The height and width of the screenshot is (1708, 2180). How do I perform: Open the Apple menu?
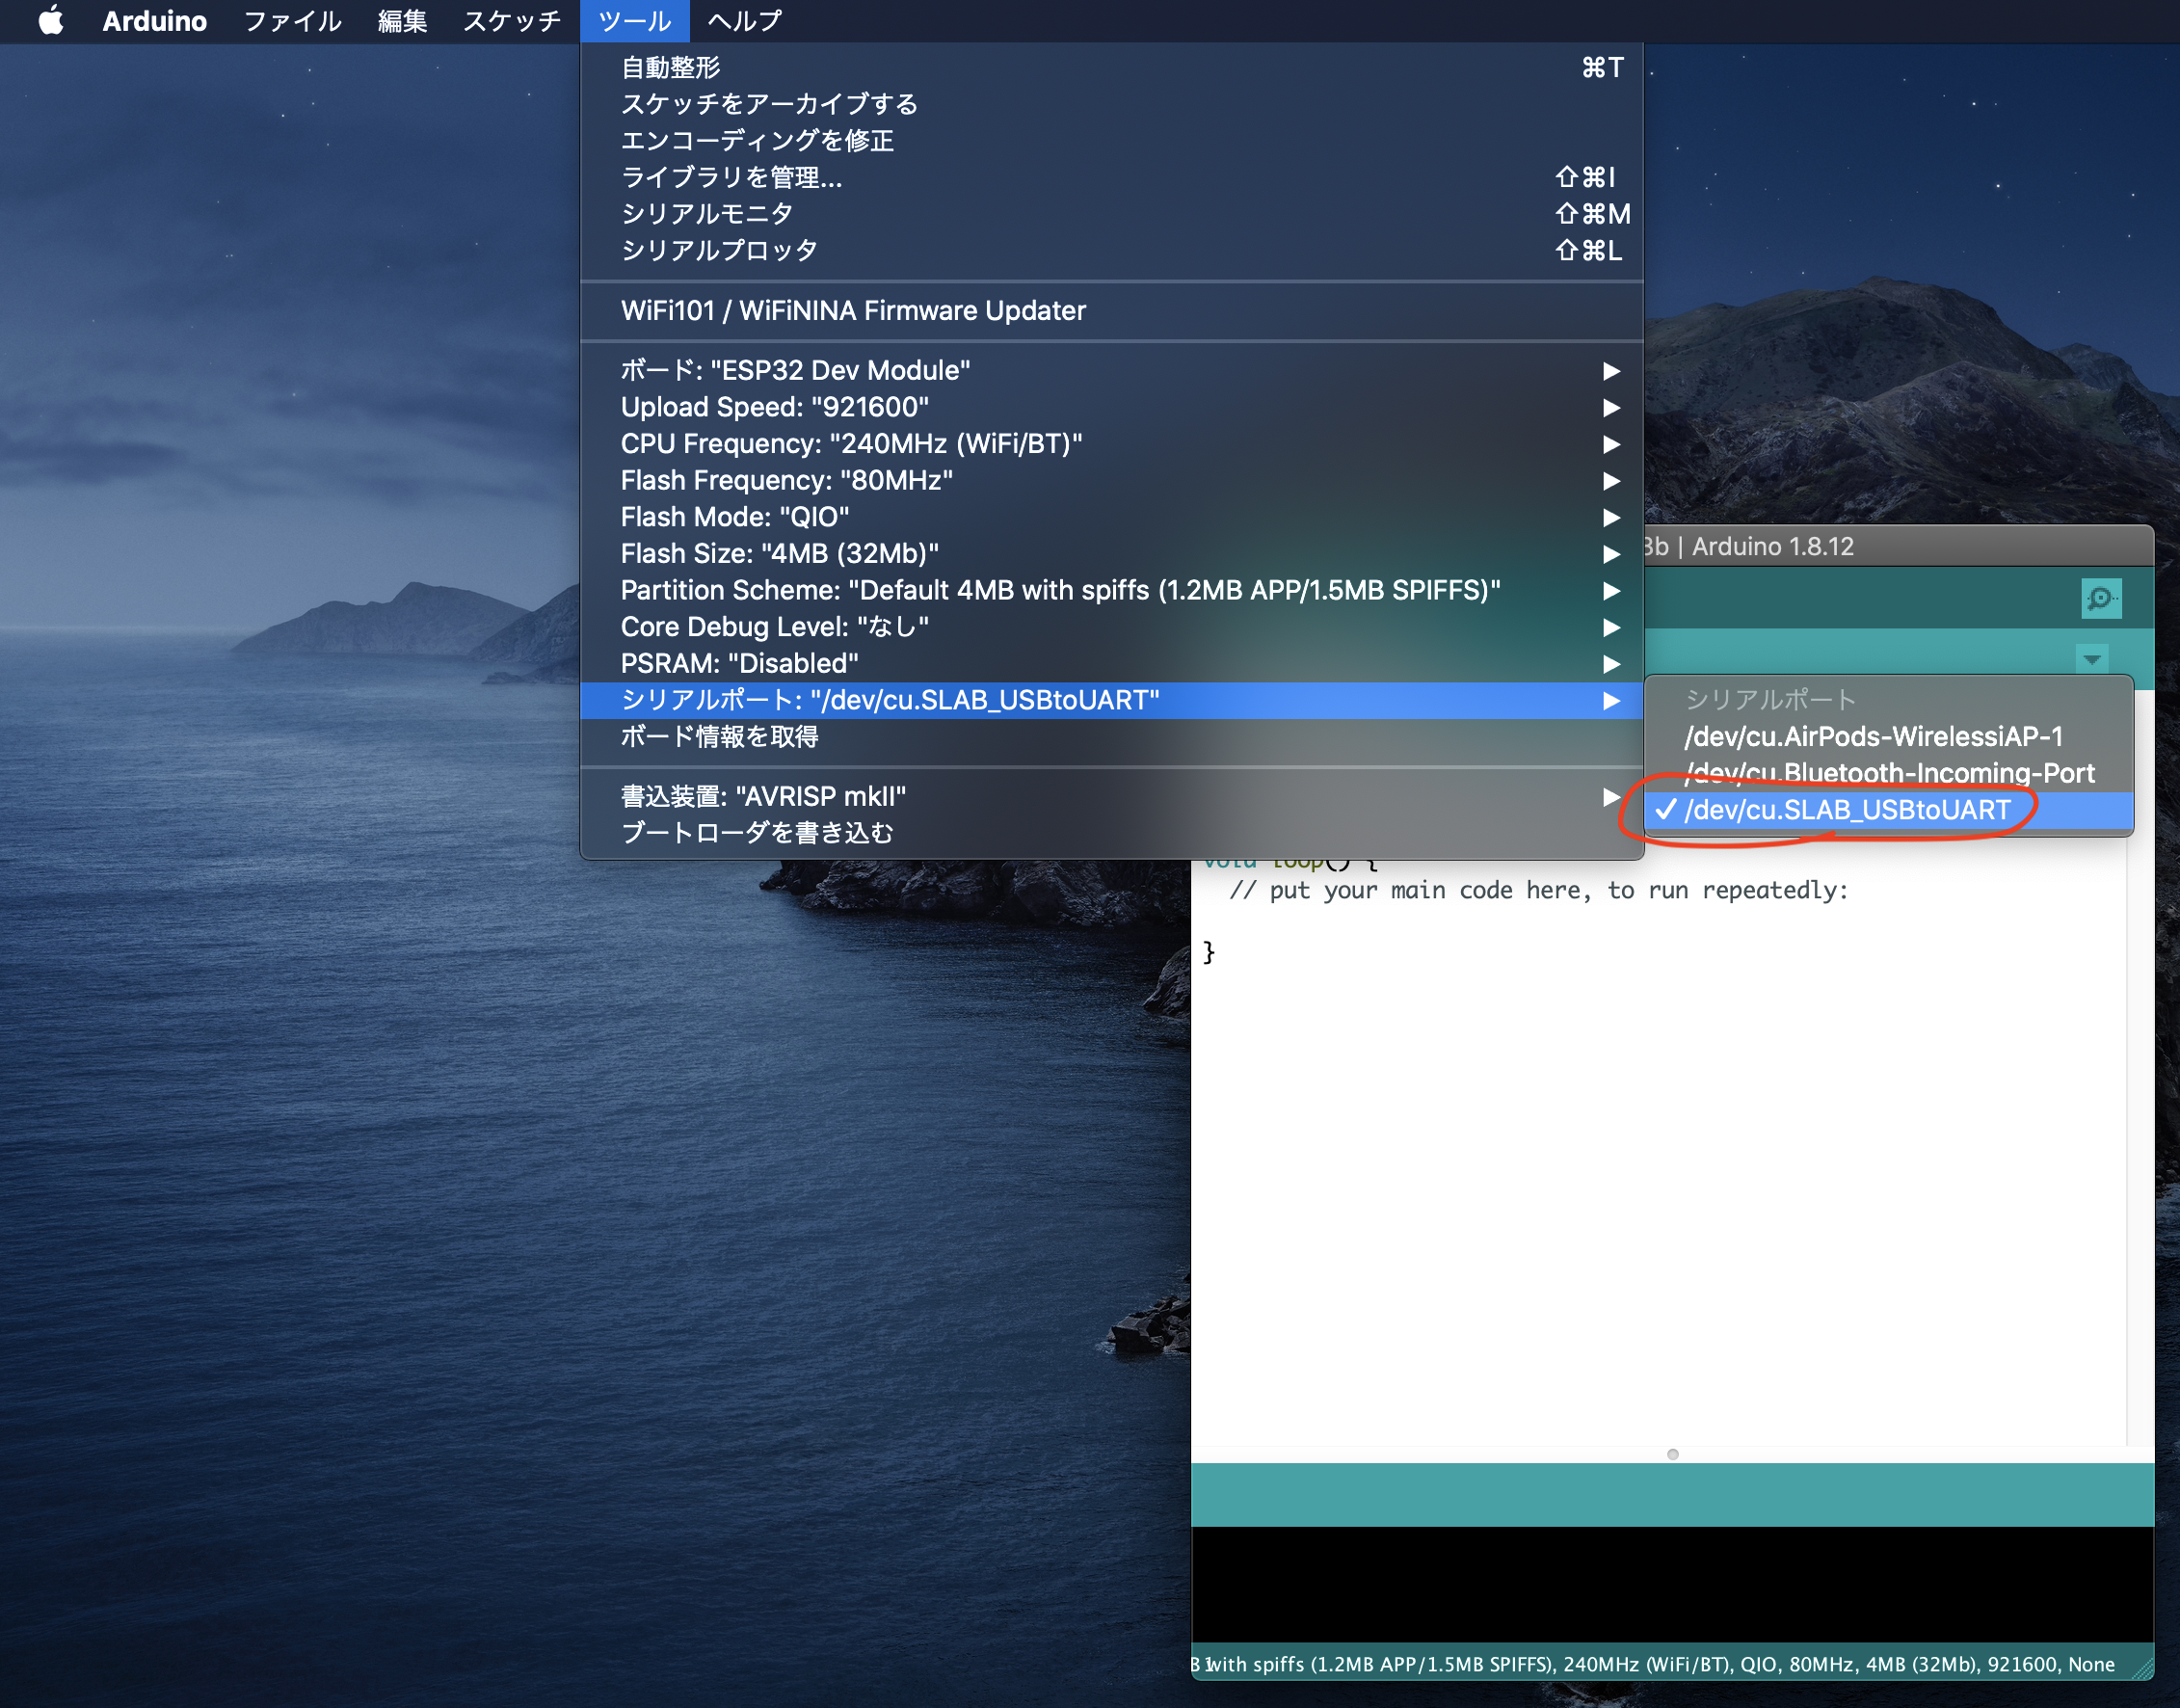[51, 20]
